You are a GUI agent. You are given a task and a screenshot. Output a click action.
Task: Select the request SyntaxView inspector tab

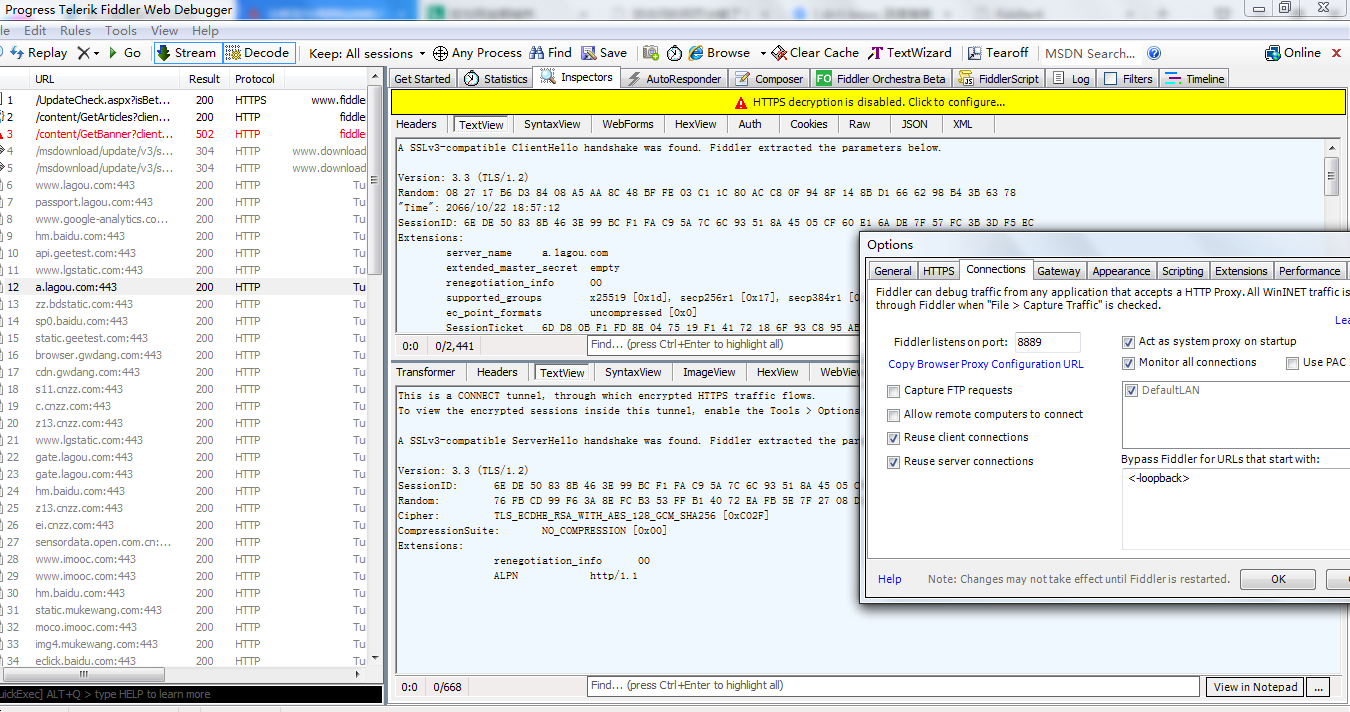(551, 124)
